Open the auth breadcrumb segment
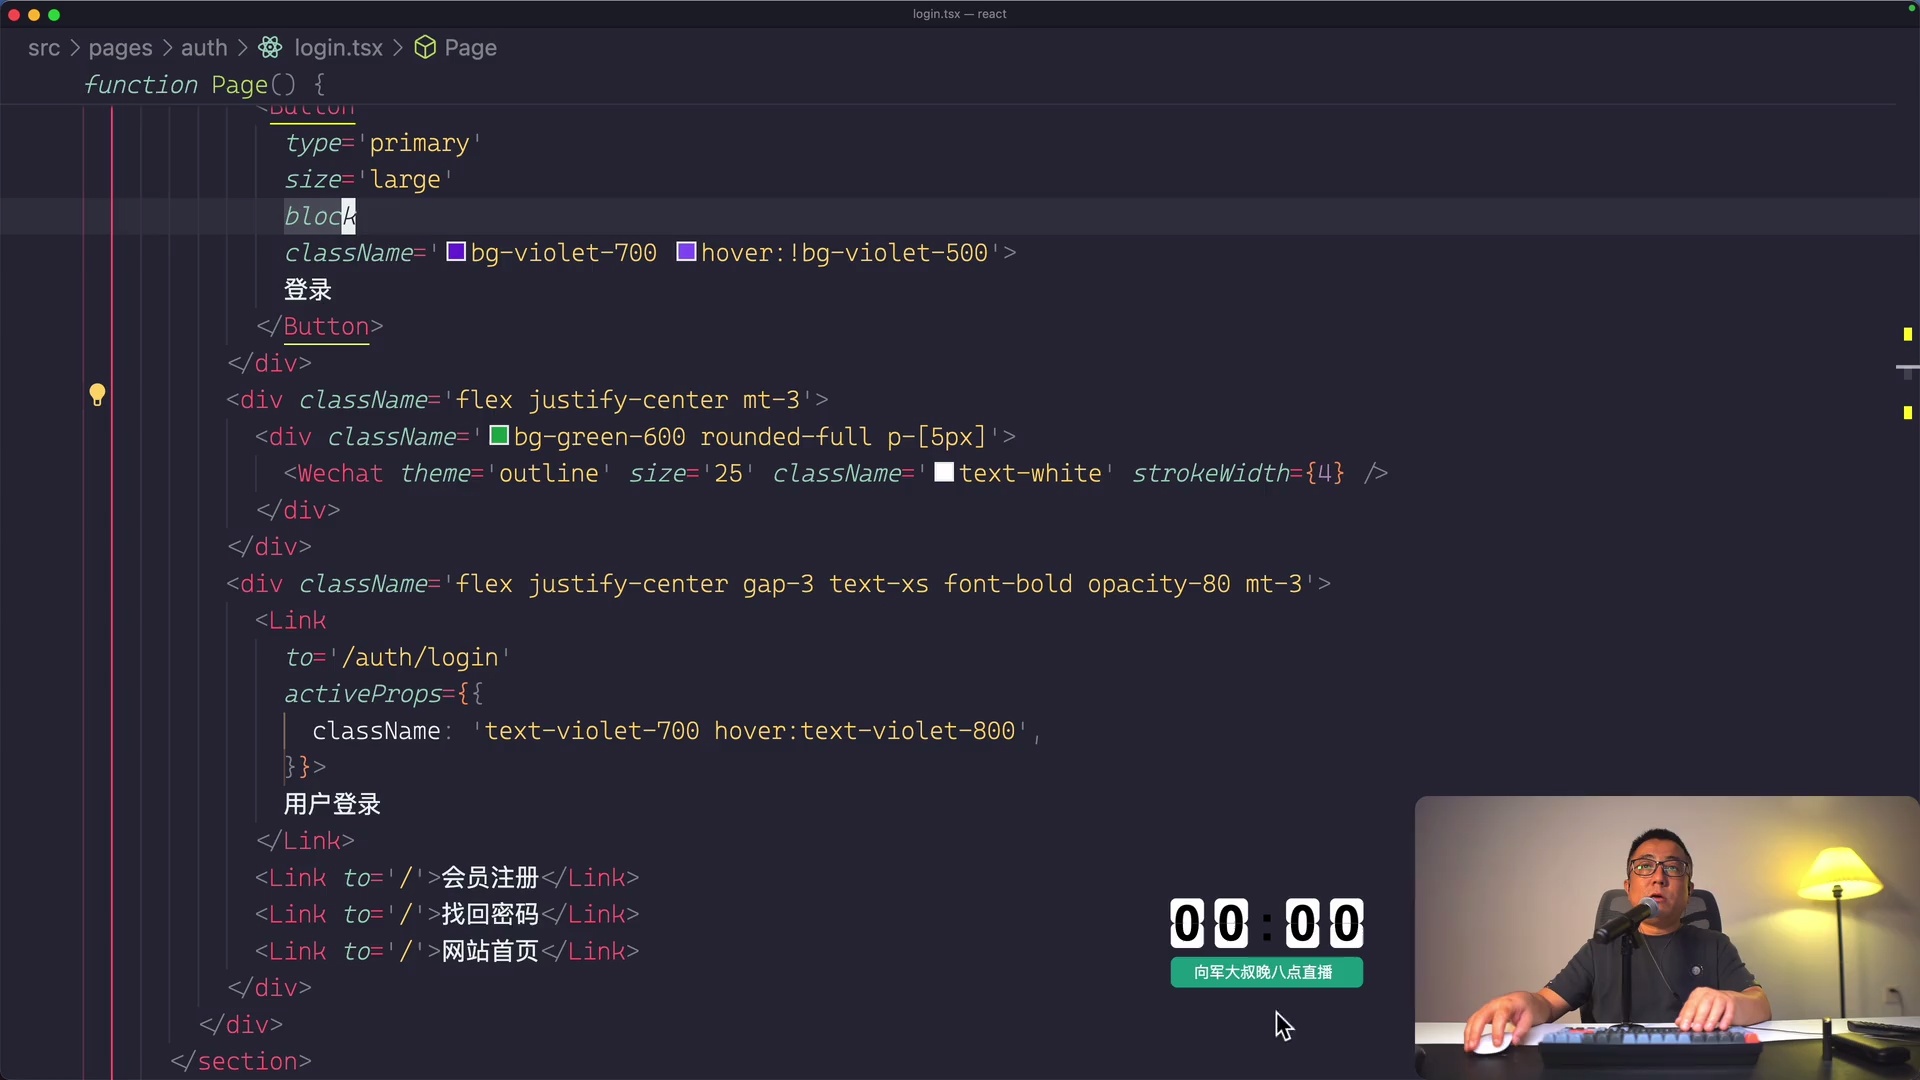Viewport: 1920px width, 1080px height. pos(204,48)
